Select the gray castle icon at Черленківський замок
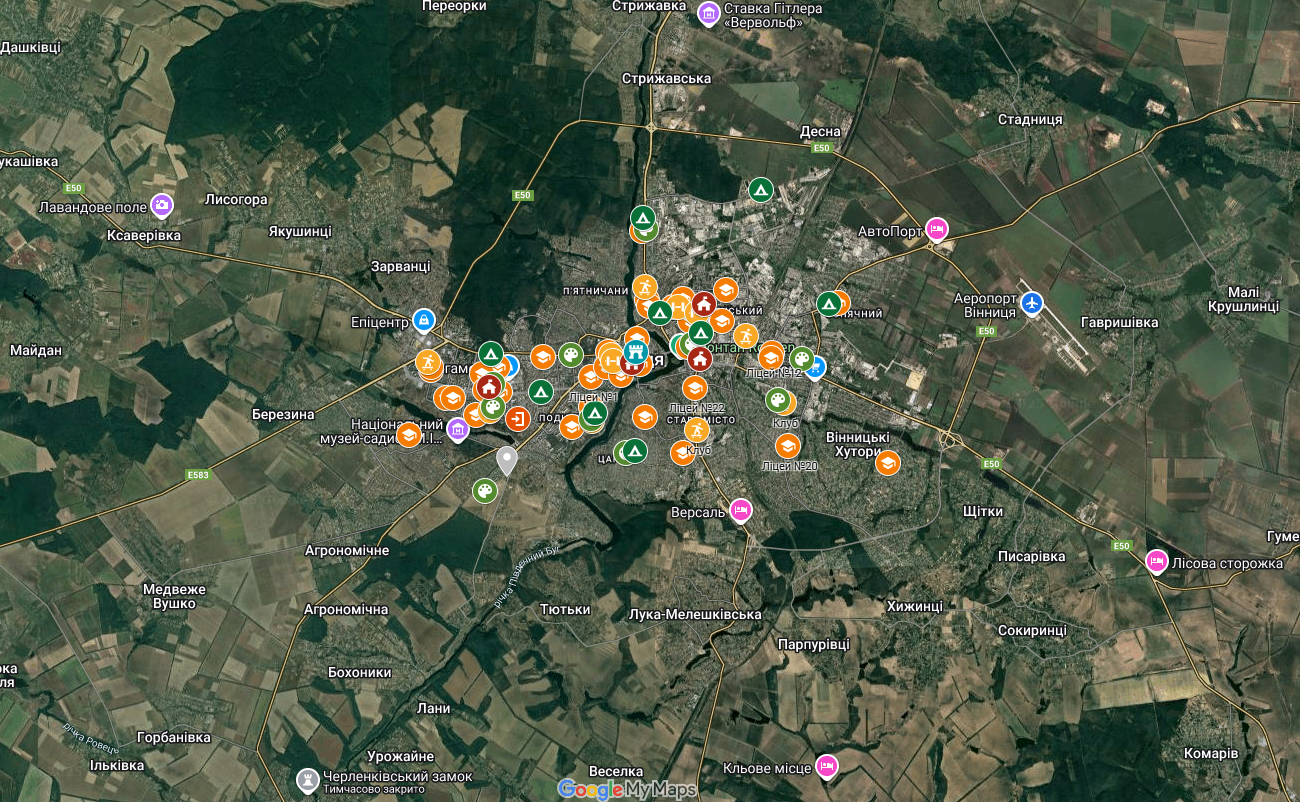The image size is (1300, 802). point(308,778)
